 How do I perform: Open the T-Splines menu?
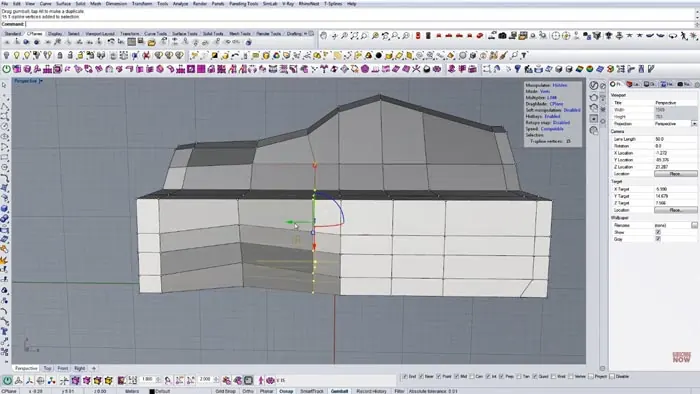333,4
